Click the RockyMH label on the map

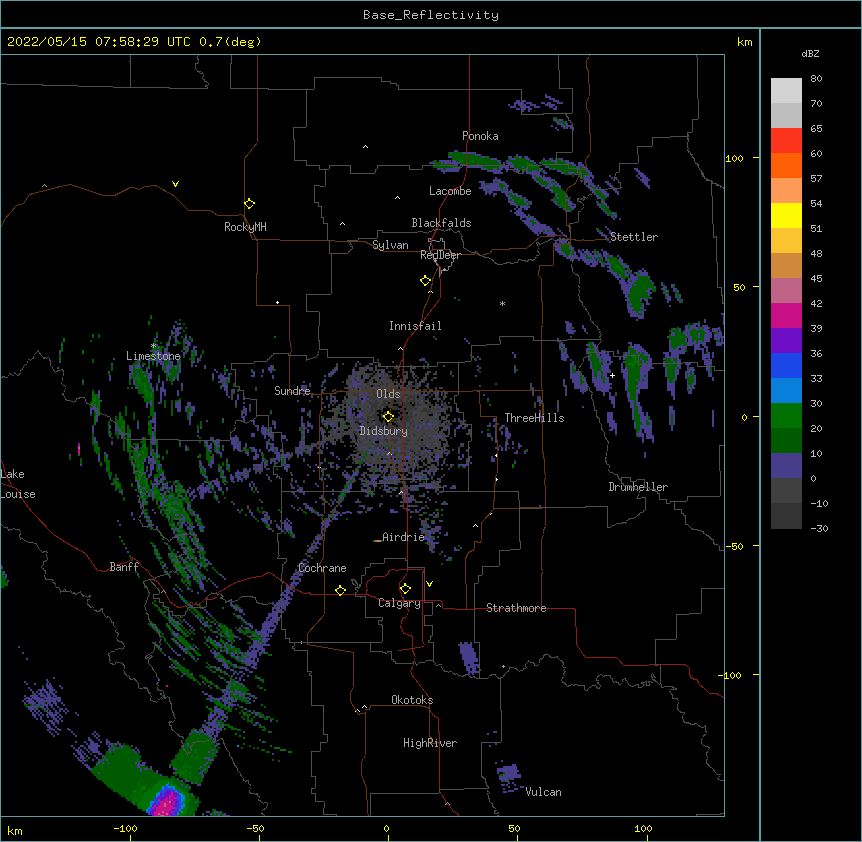pos(245,227)
